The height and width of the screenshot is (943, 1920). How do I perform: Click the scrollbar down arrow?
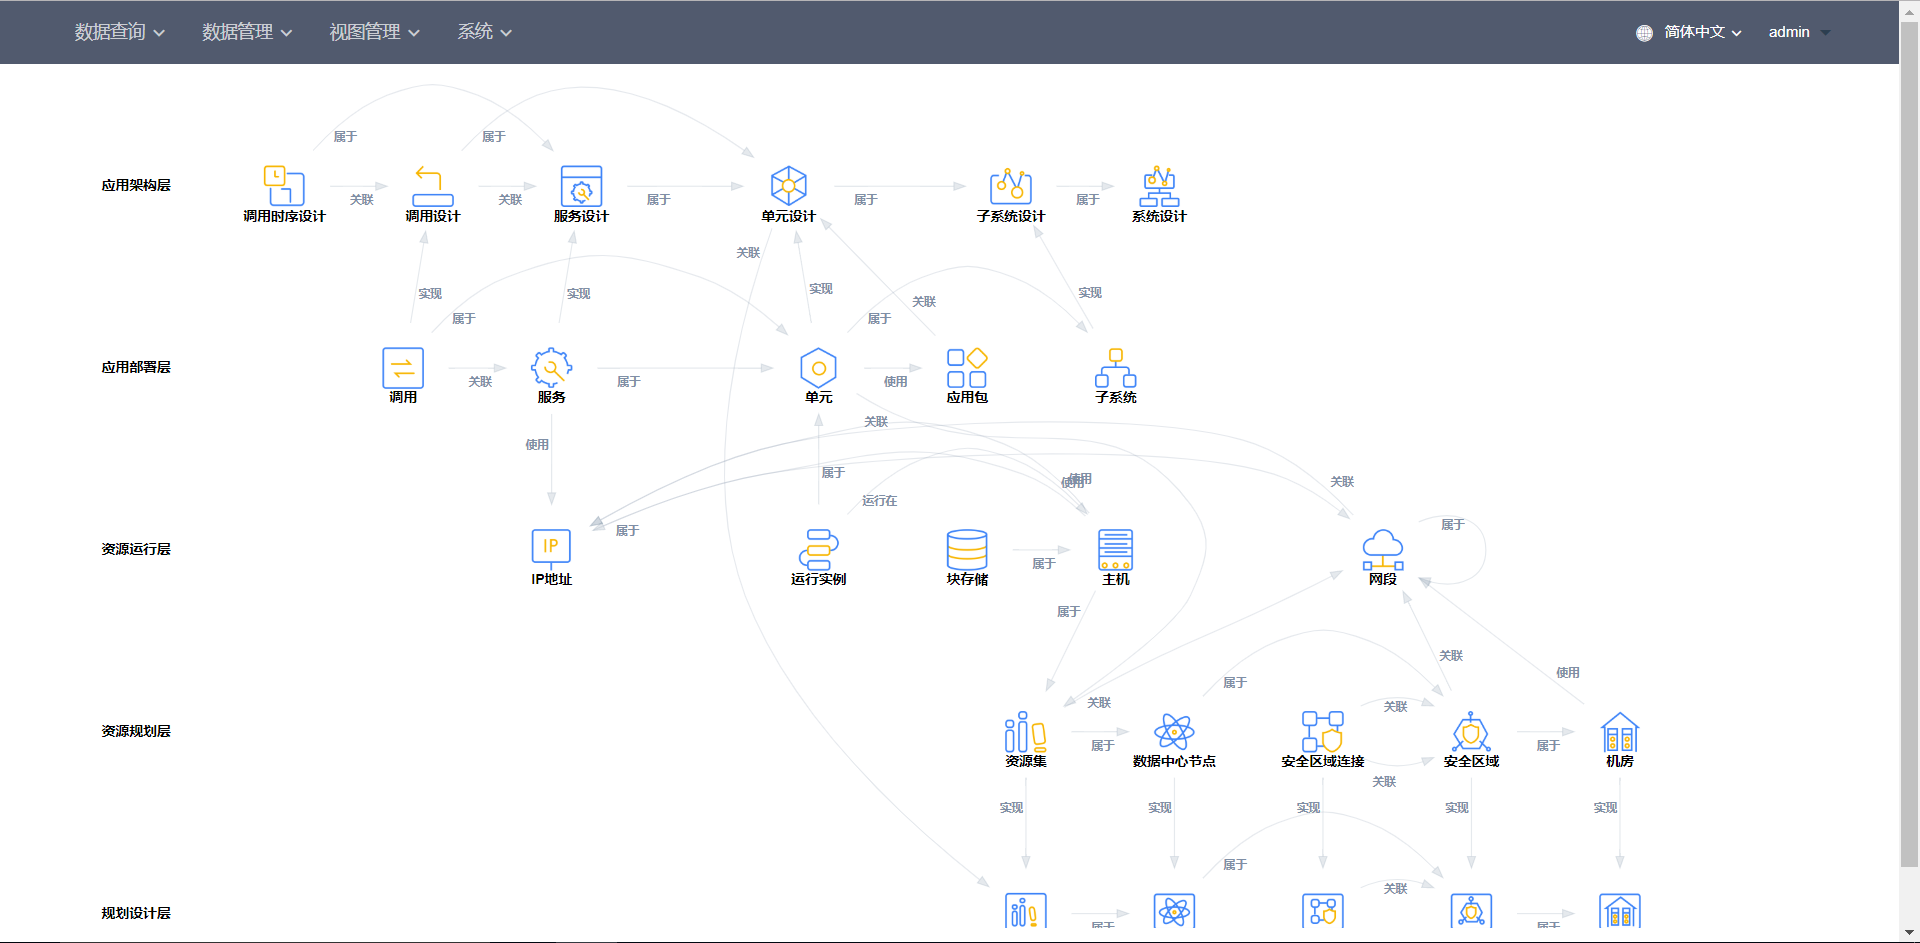click(1909, 933)
